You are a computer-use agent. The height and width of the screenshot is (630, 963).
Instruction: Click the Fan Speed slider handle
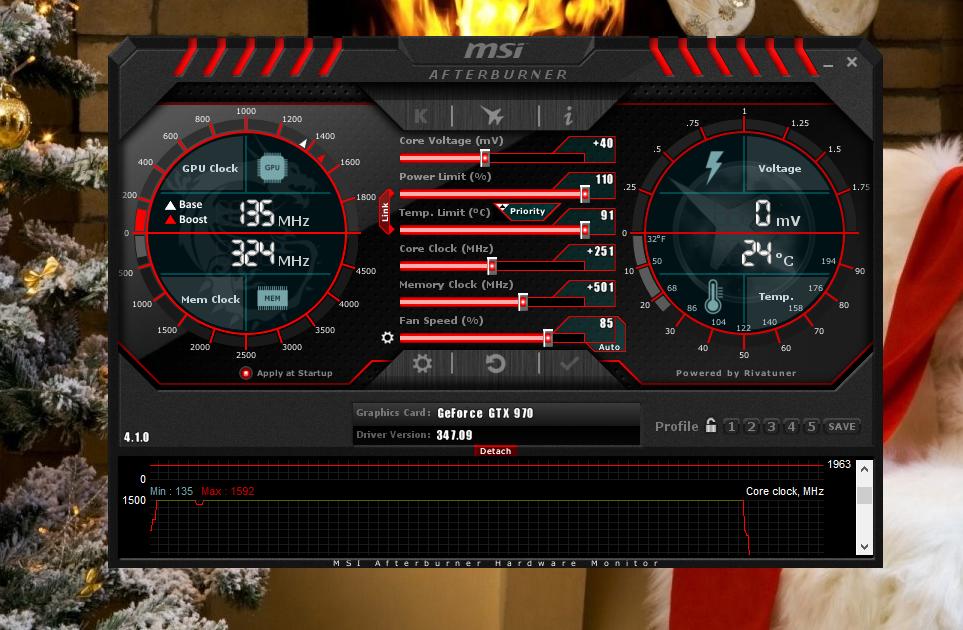(548, 338)
